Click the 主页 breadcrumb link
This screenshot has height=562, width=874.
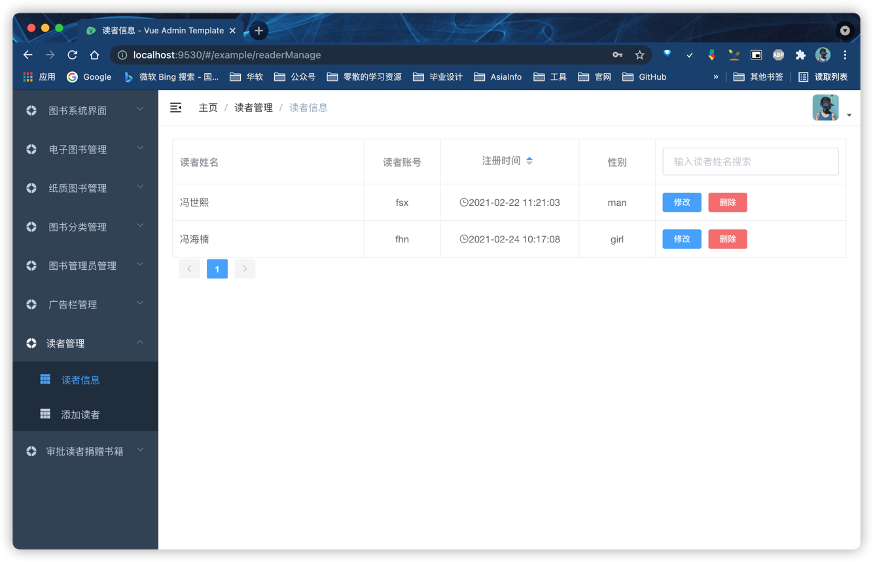208,108
